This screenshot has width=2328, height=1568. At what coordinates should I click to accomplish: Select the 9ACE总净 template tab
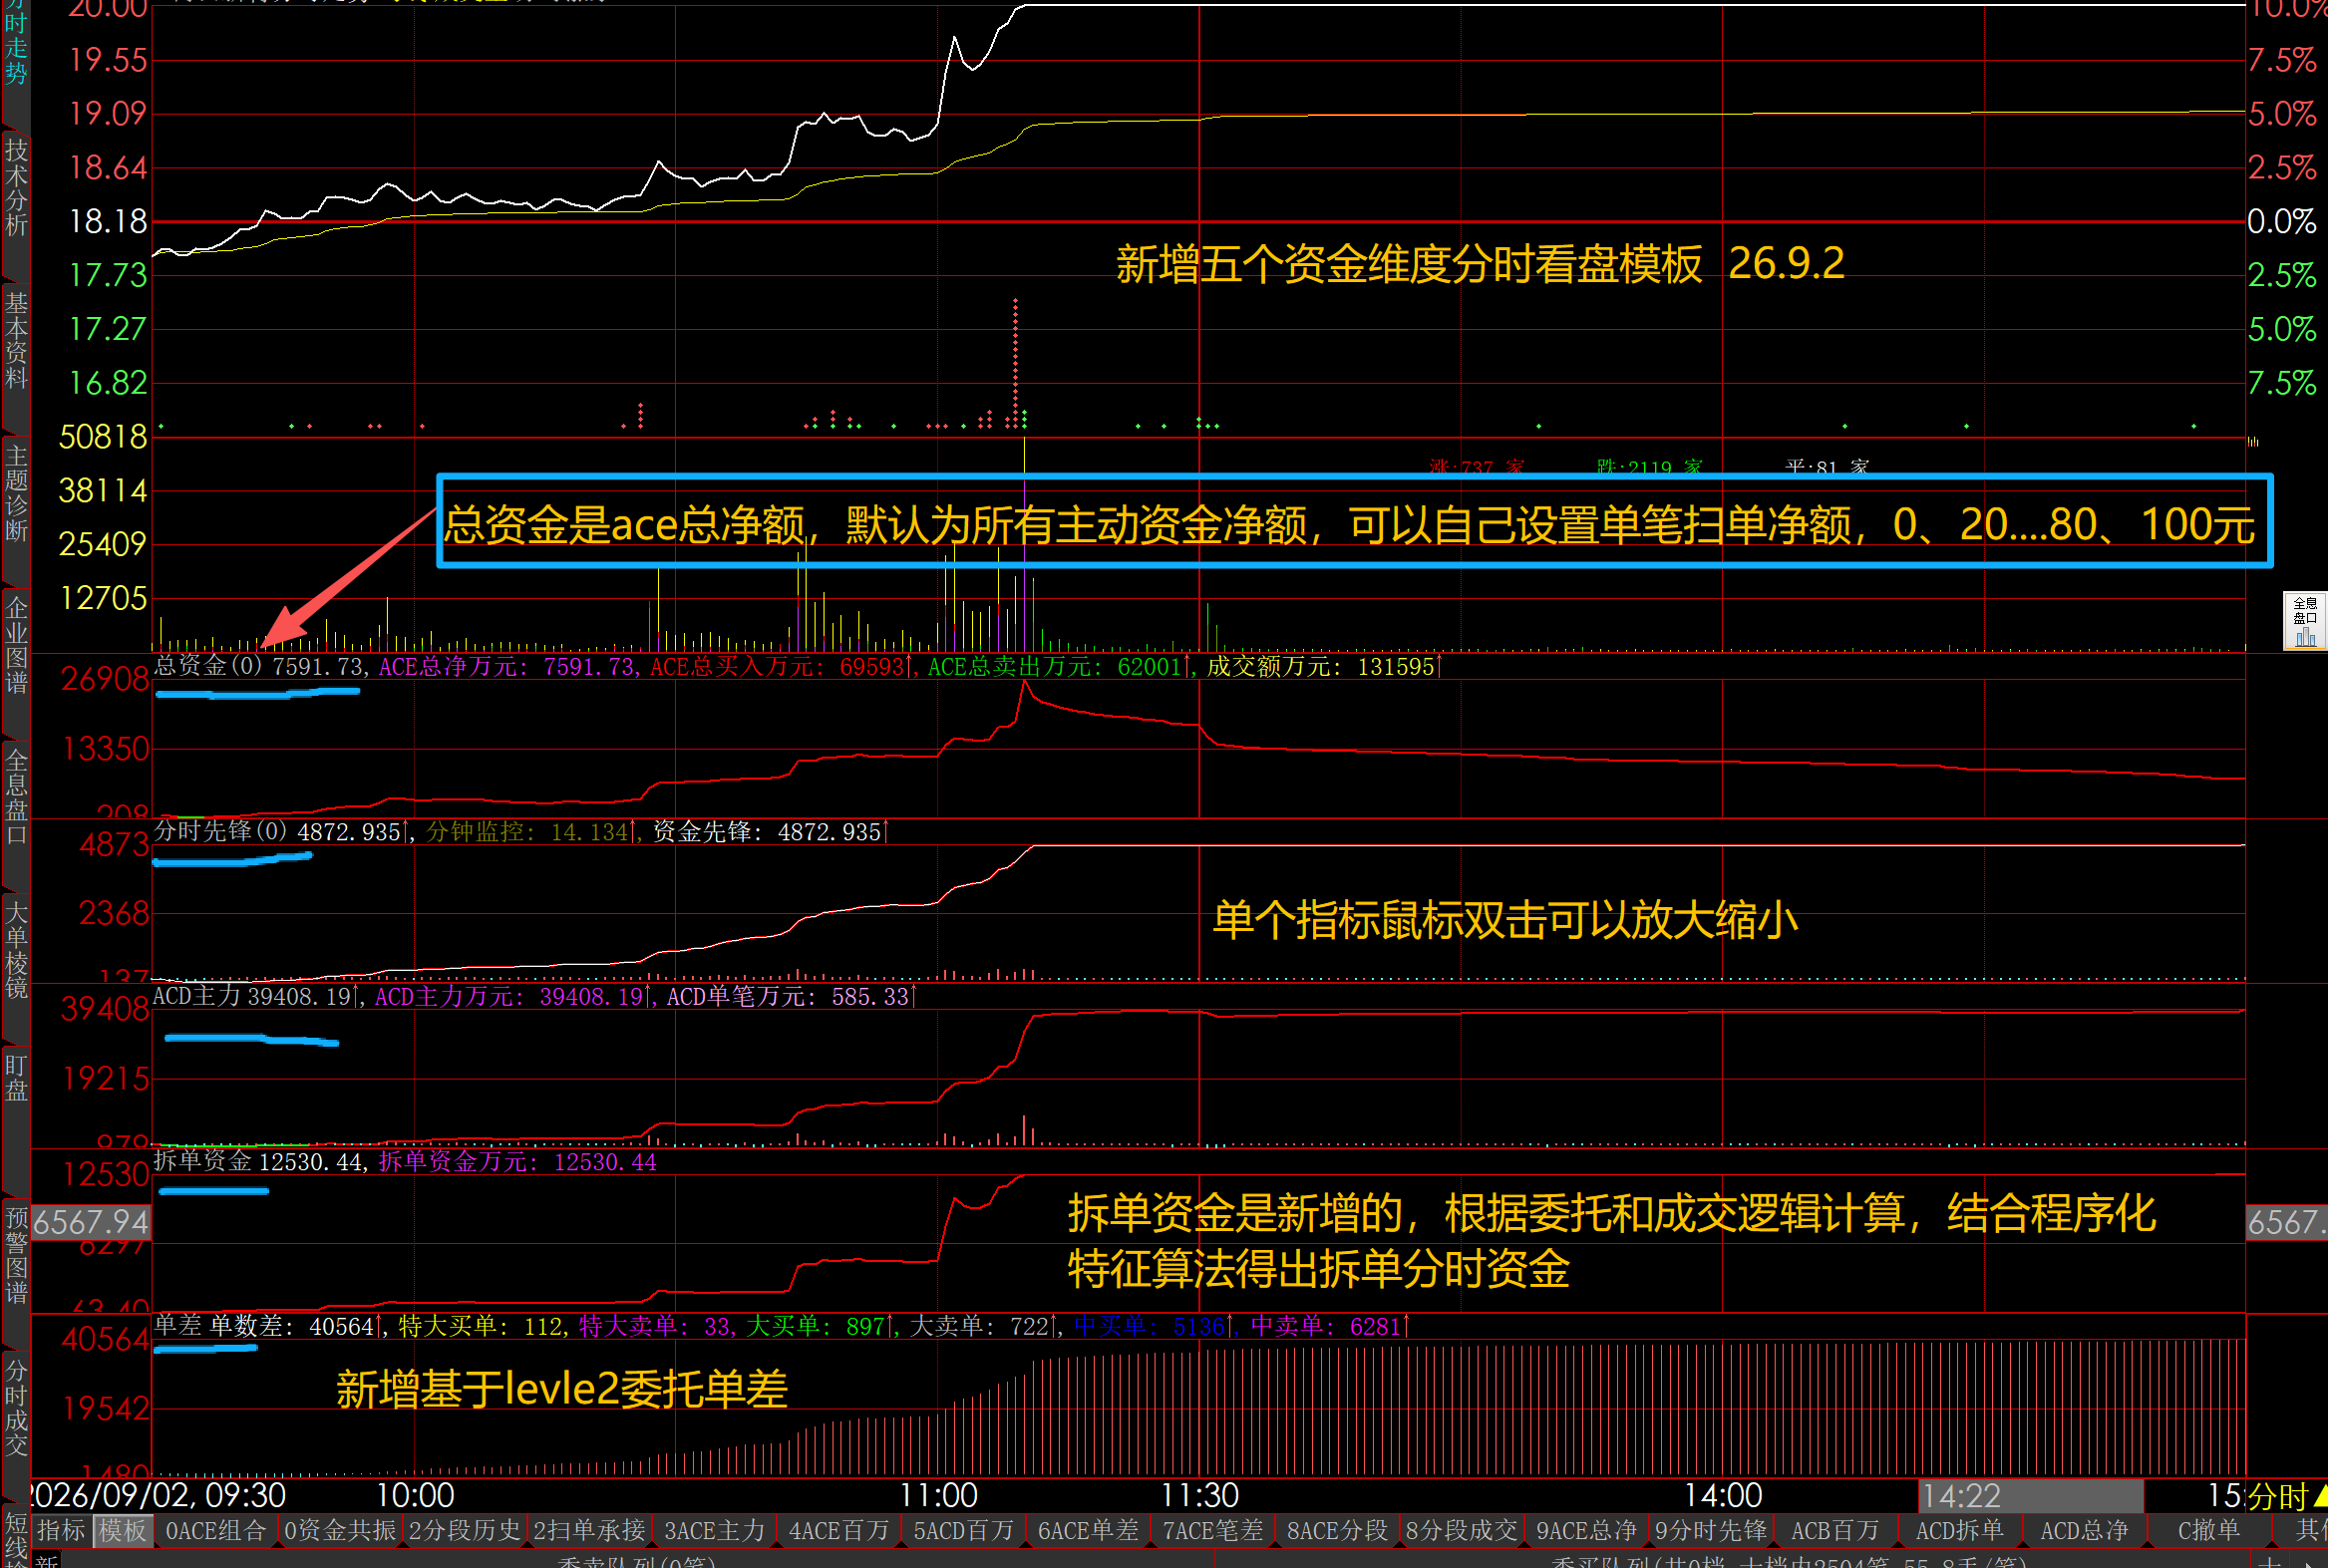(x=1586, y=1530)
